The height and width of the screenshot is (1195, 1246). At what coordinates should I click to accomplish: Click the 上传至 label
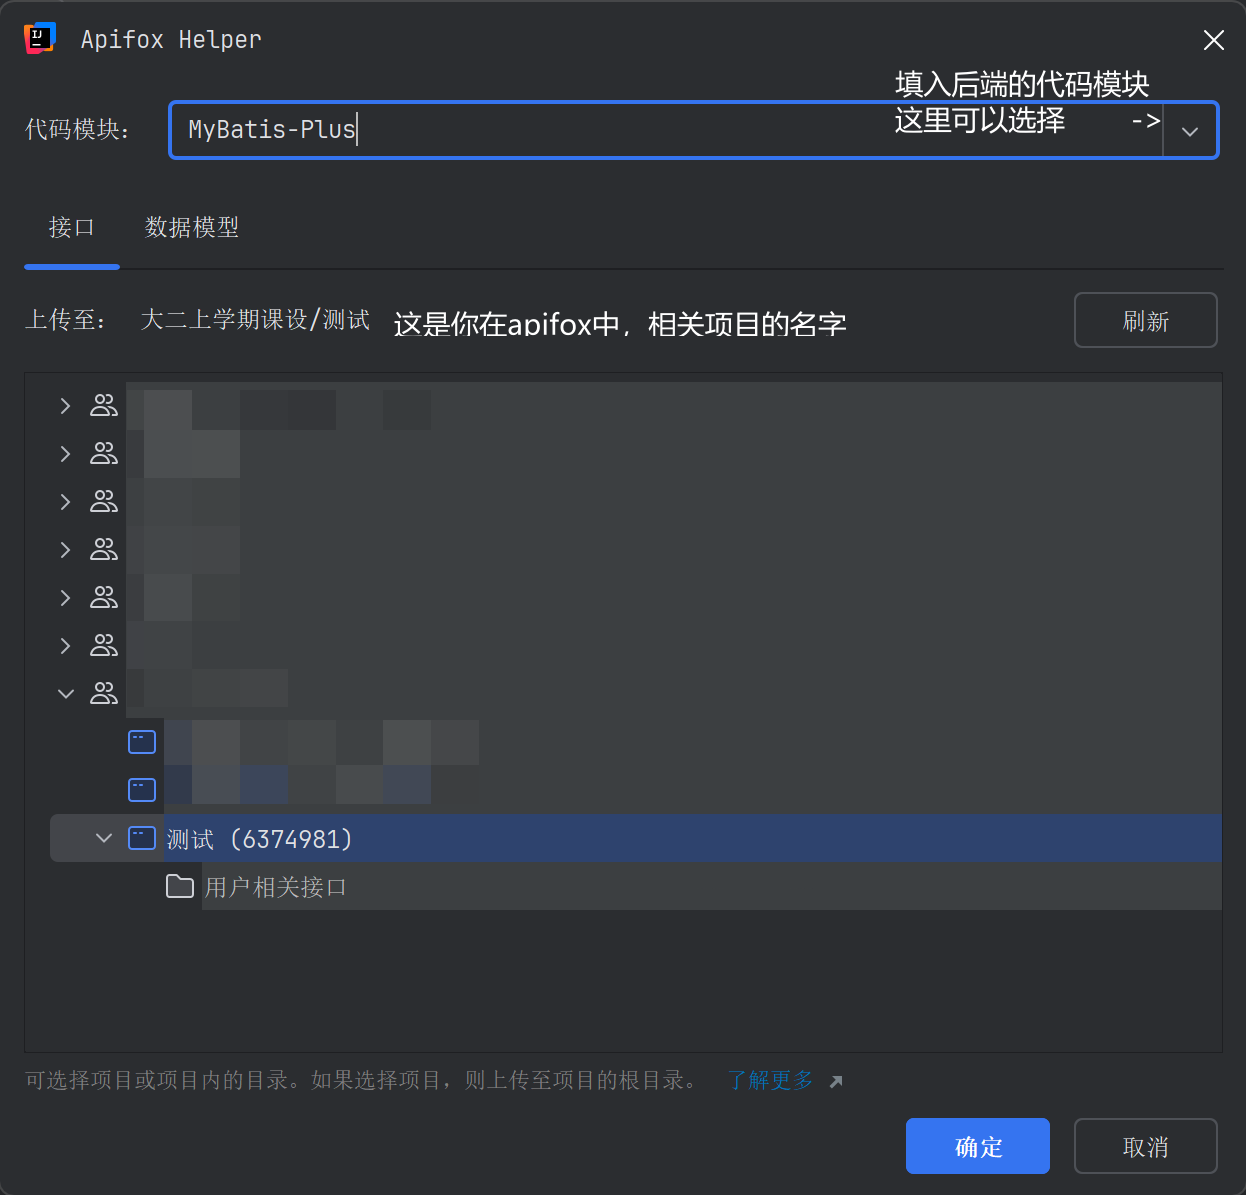coord(65,320)
